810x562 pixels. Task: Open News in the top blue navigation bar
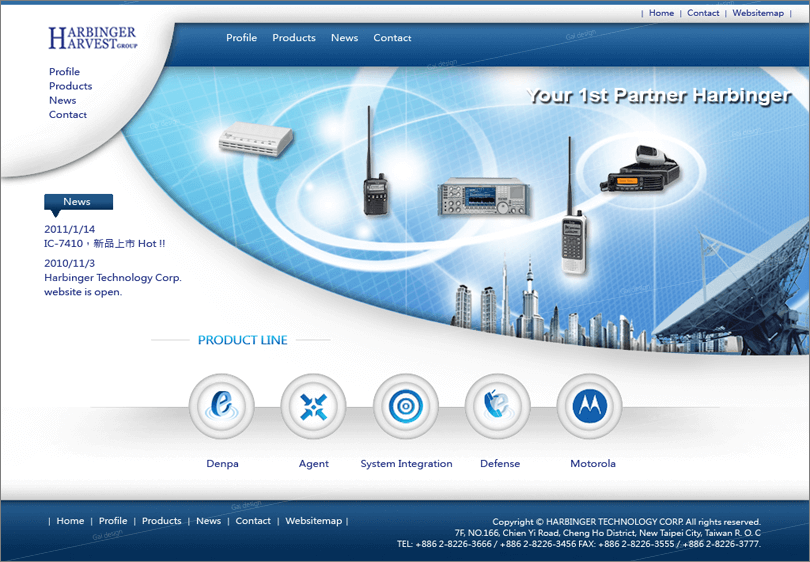click(x=345, y=38)
